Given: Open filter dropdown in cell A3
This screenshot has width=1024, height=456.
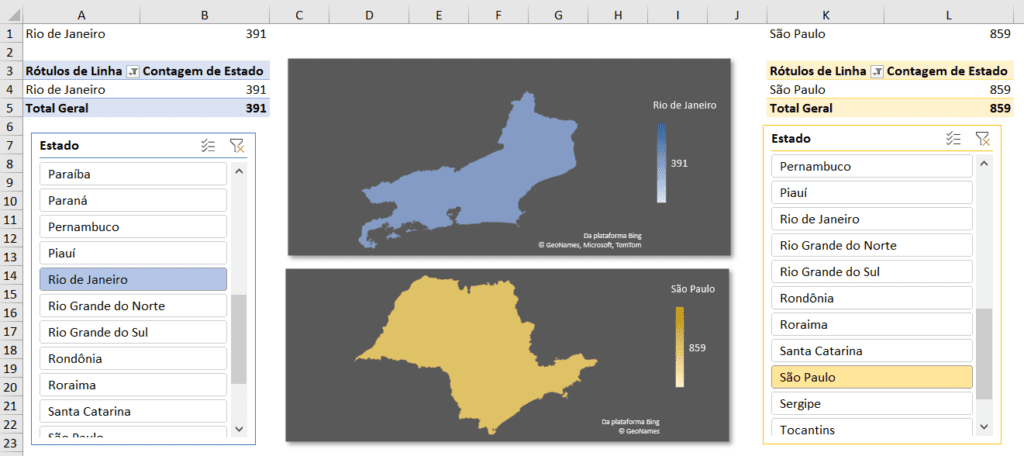Looking at the screenshot, I should click(133, 72).
